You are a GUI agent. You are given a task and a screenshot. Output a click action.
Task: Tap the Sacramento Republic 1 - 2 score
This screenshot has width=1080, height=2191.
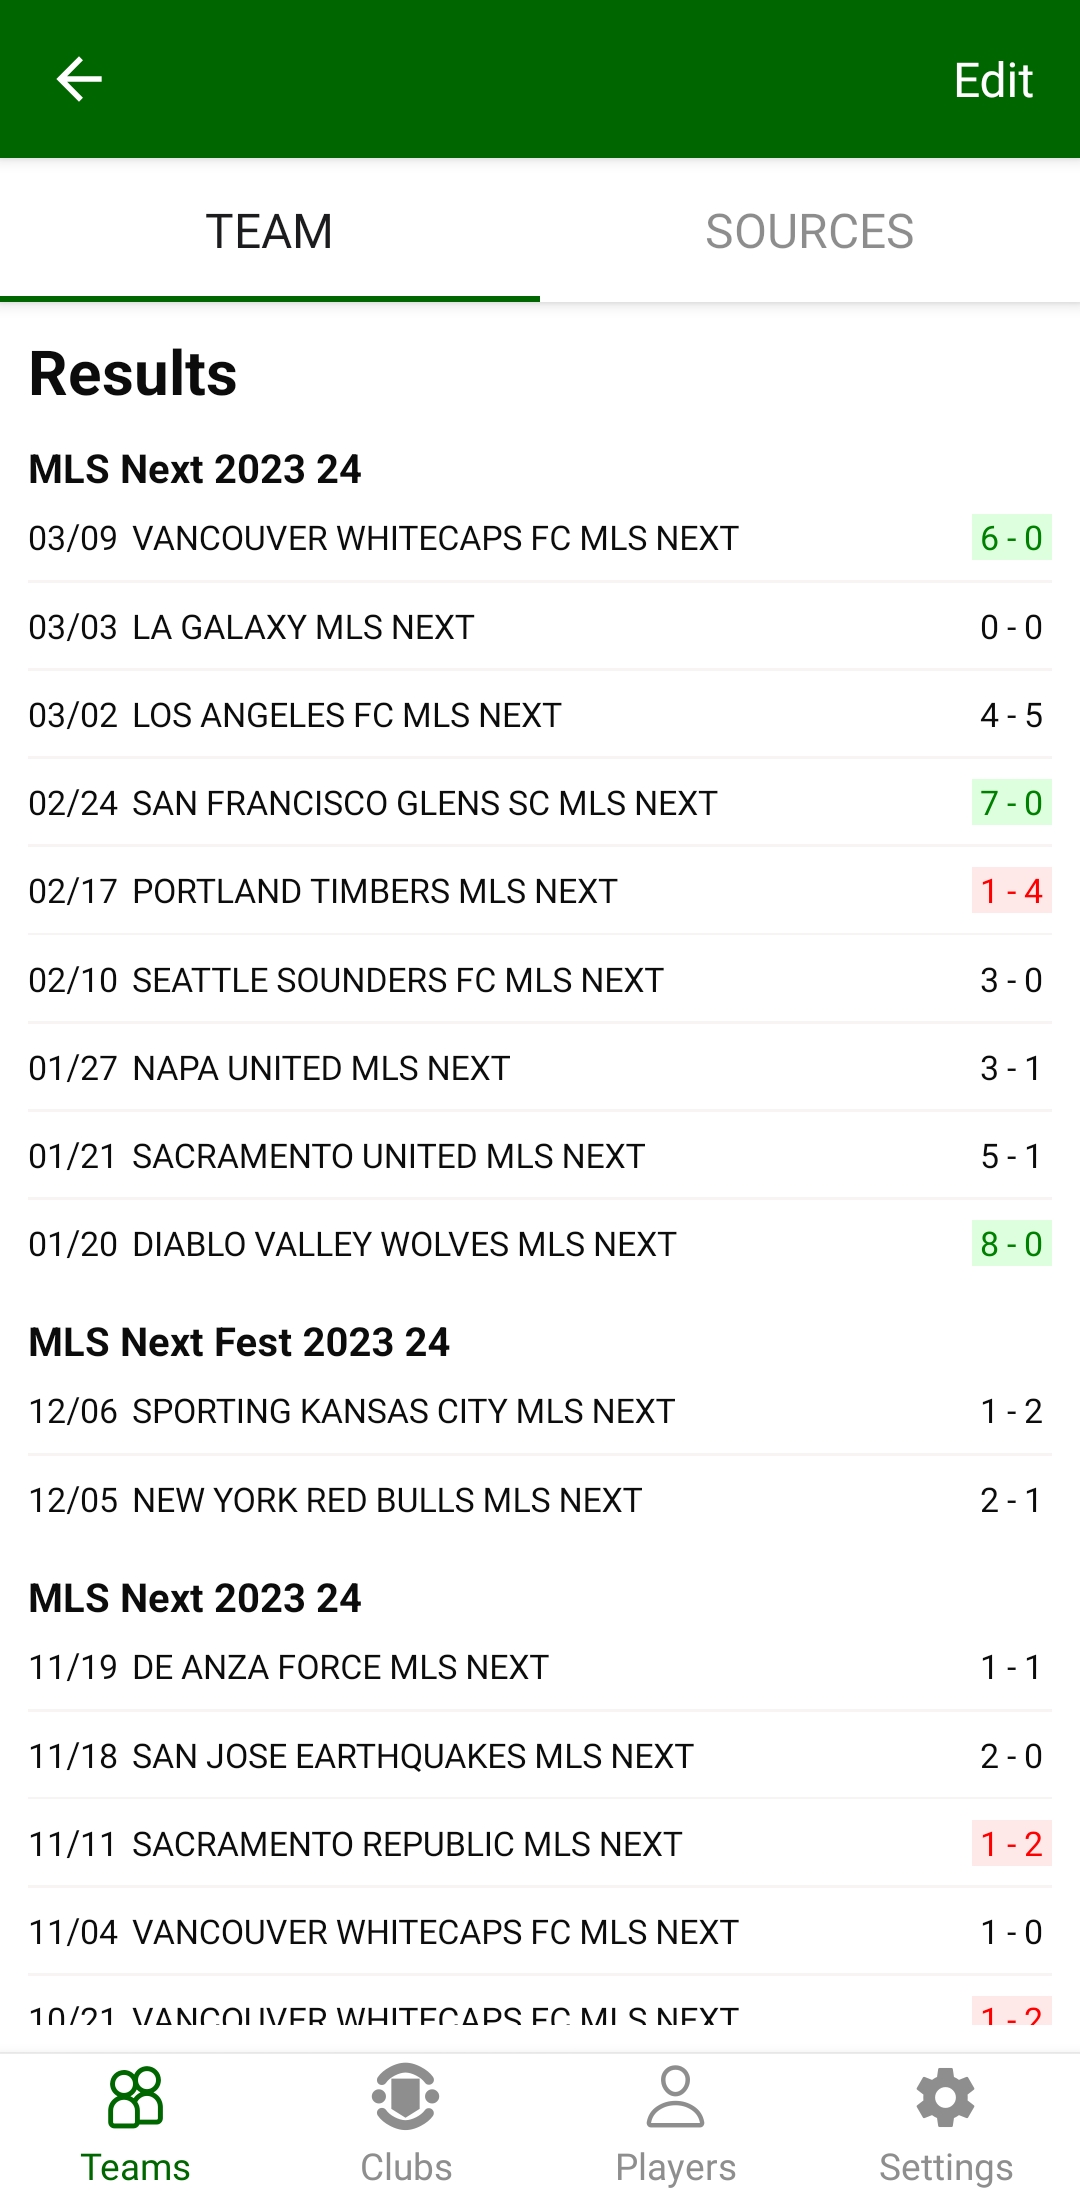click(x=1011, y=1844)
